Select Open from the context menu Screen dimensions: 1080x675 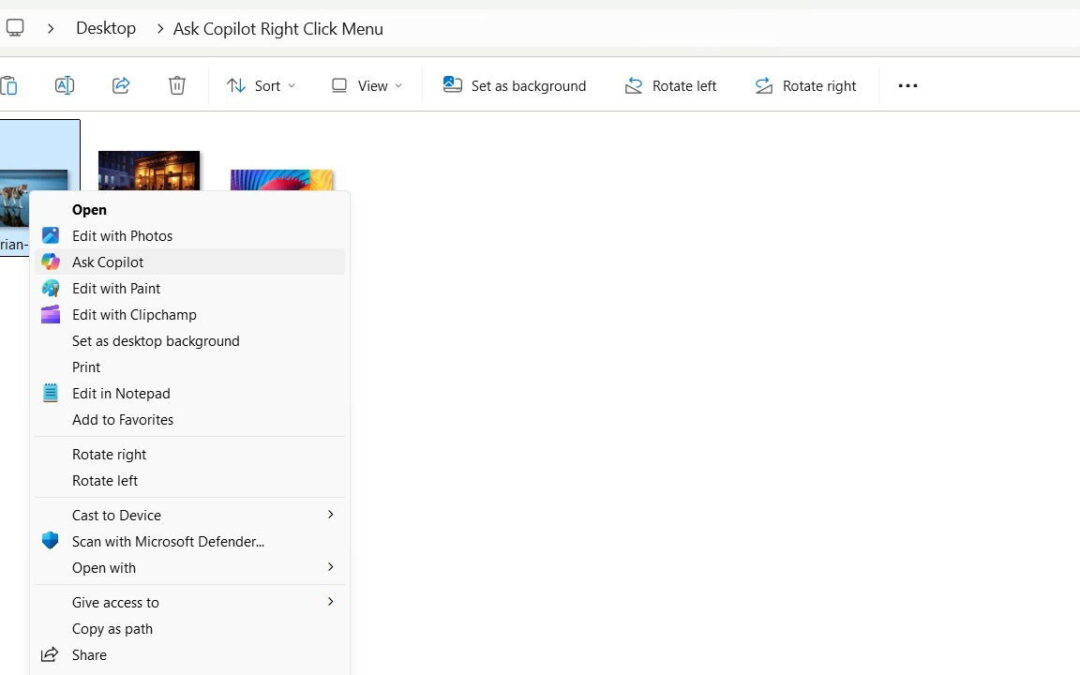tap(89, 209)
